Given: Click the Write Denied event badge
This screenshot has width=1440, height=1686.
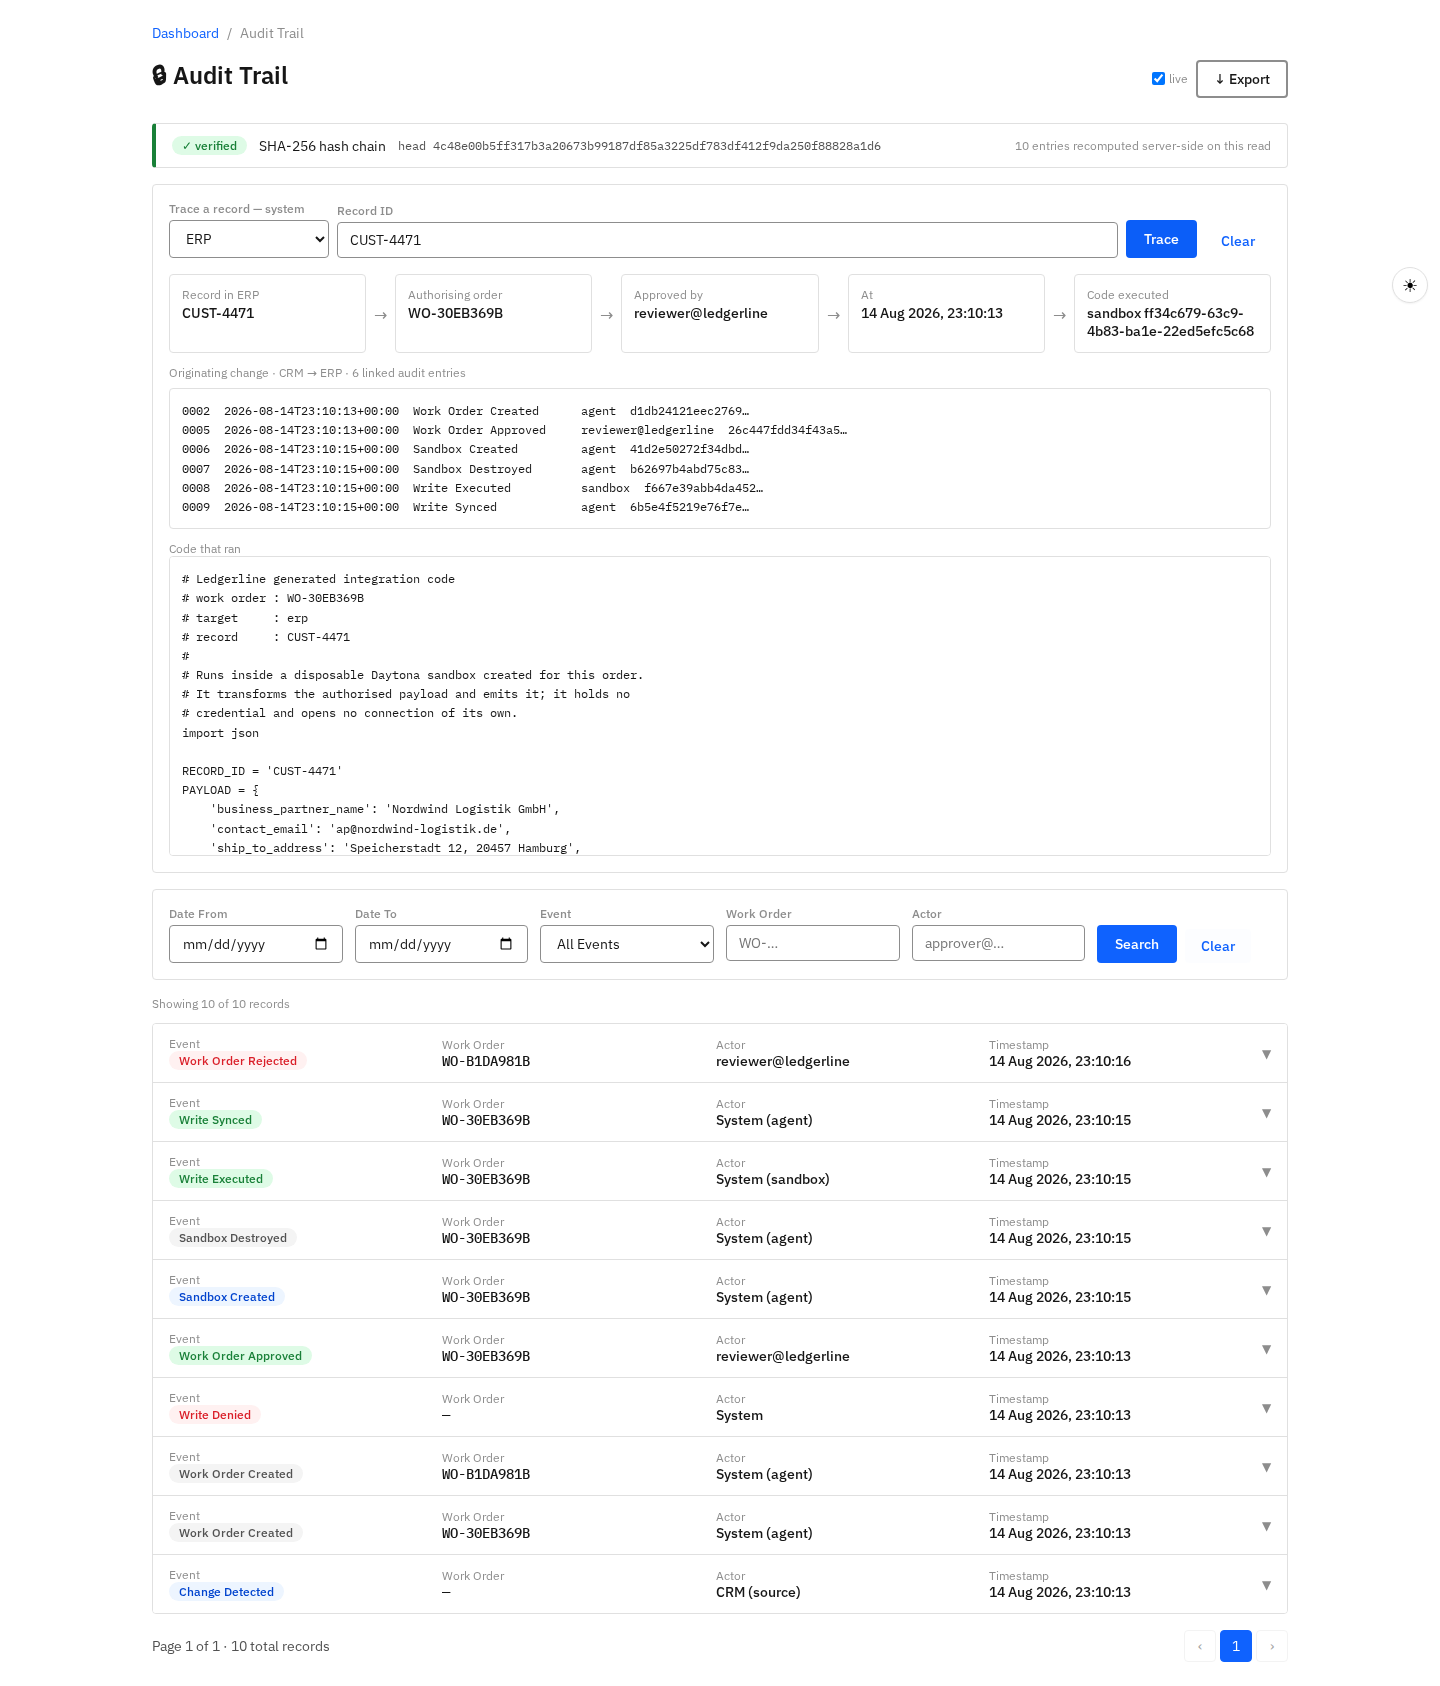Looking at the screenshot, I should pos(215,1415).
